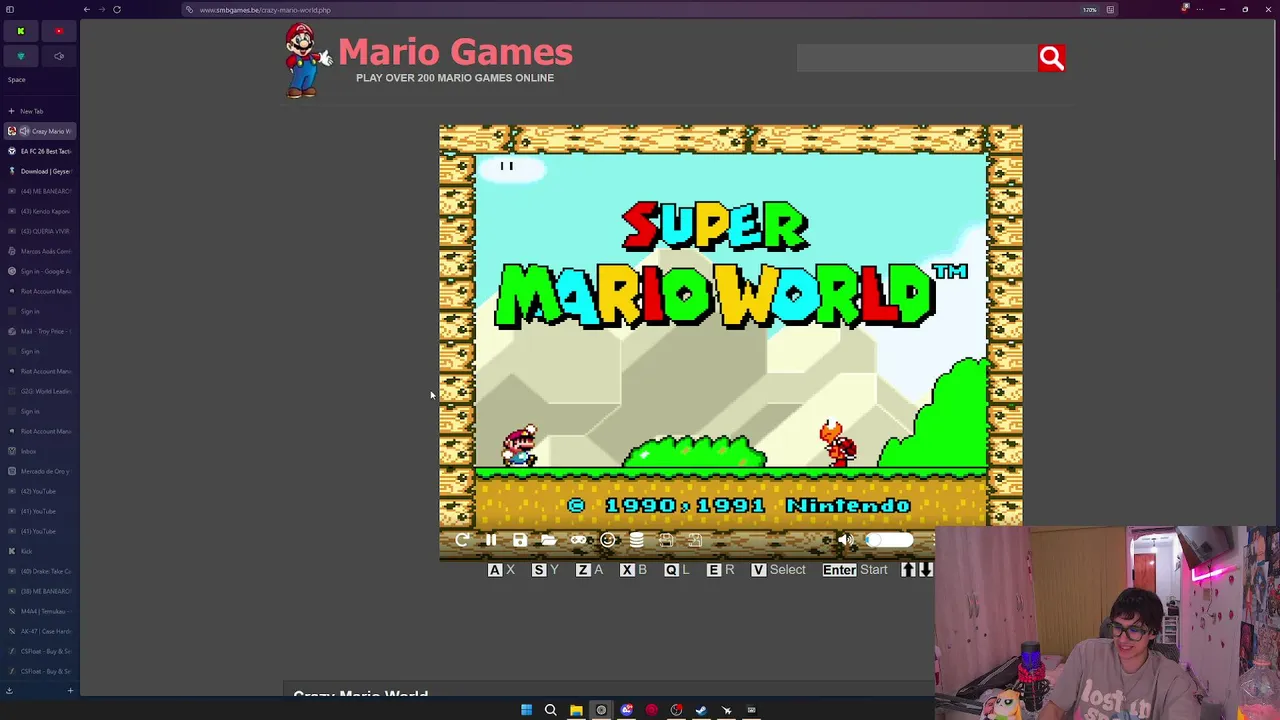Viewport: 1280px width, 720px height.
Task: Switch to EA FC 26 Best Tactics tab
Action: (x=40, y=151)
